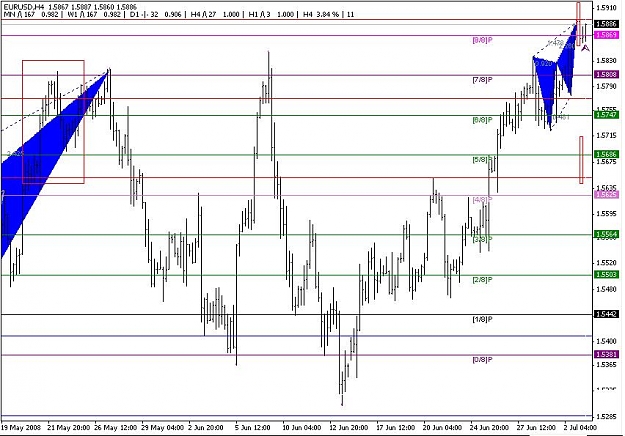
Task: Click the 'H4 /\ 27 1.000' readout
Action: [214, 14]
